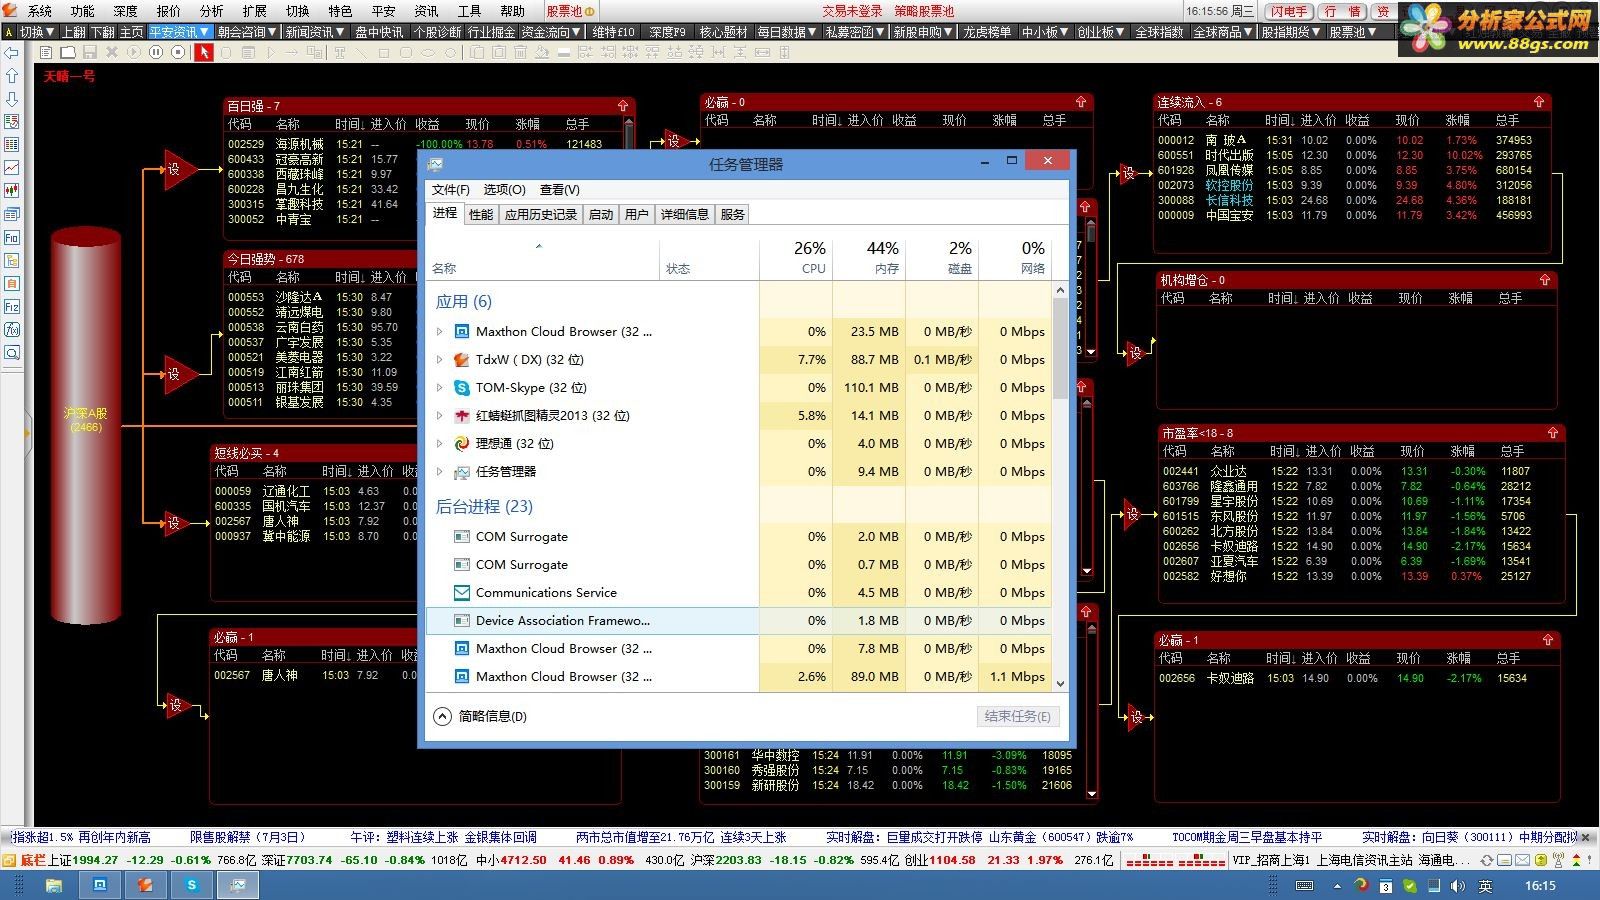Open Skype from the Windows taskbar
The image size is (1600, 900).
pos(192,885)
